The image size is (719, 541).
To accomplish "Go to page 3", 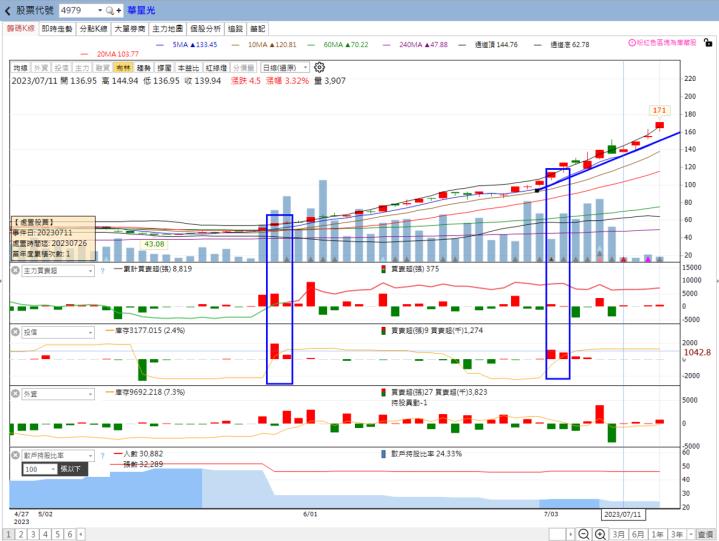I will [33, 534].
